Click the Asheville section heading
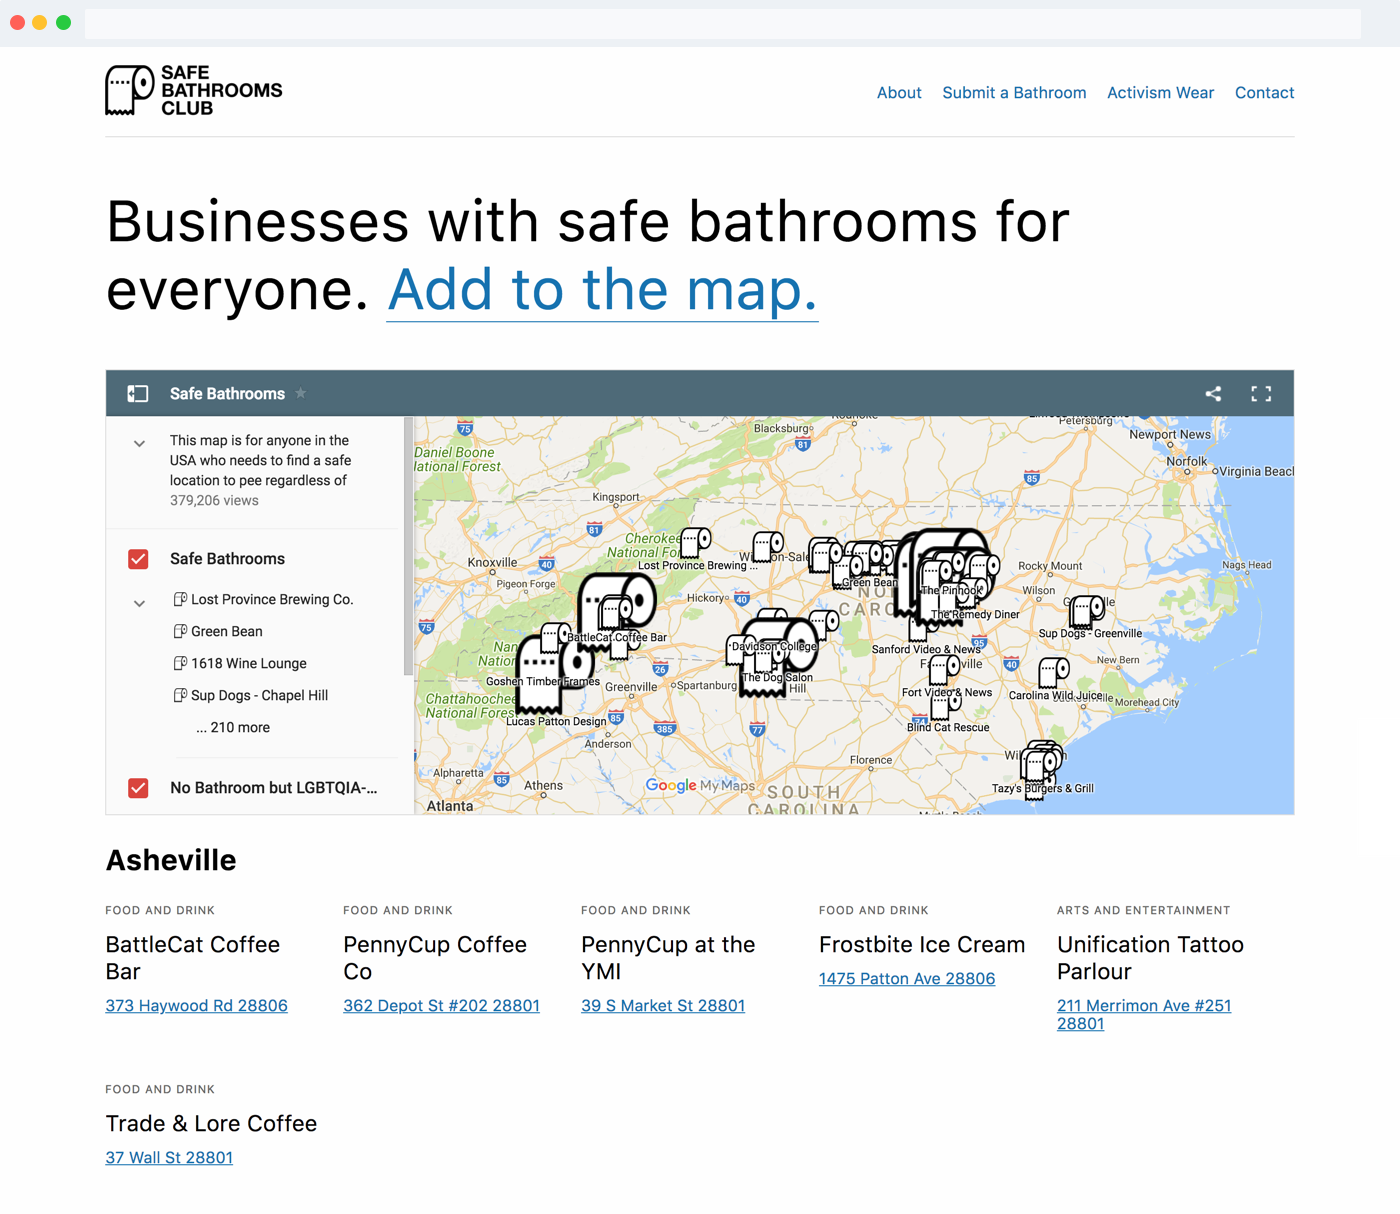 171,860
